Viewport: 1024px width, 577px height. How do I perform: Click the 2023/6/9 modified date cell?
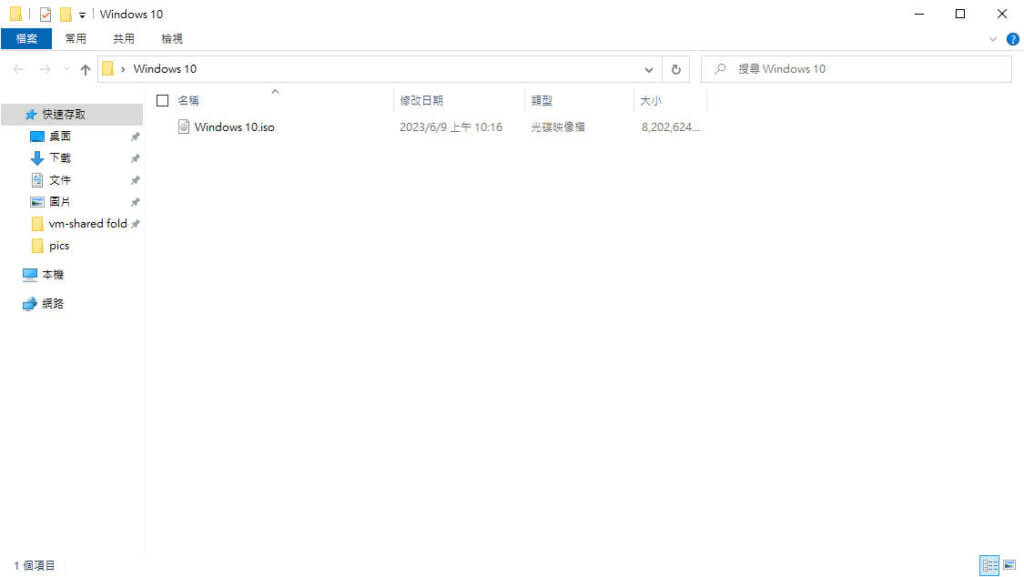click(451, 127)
